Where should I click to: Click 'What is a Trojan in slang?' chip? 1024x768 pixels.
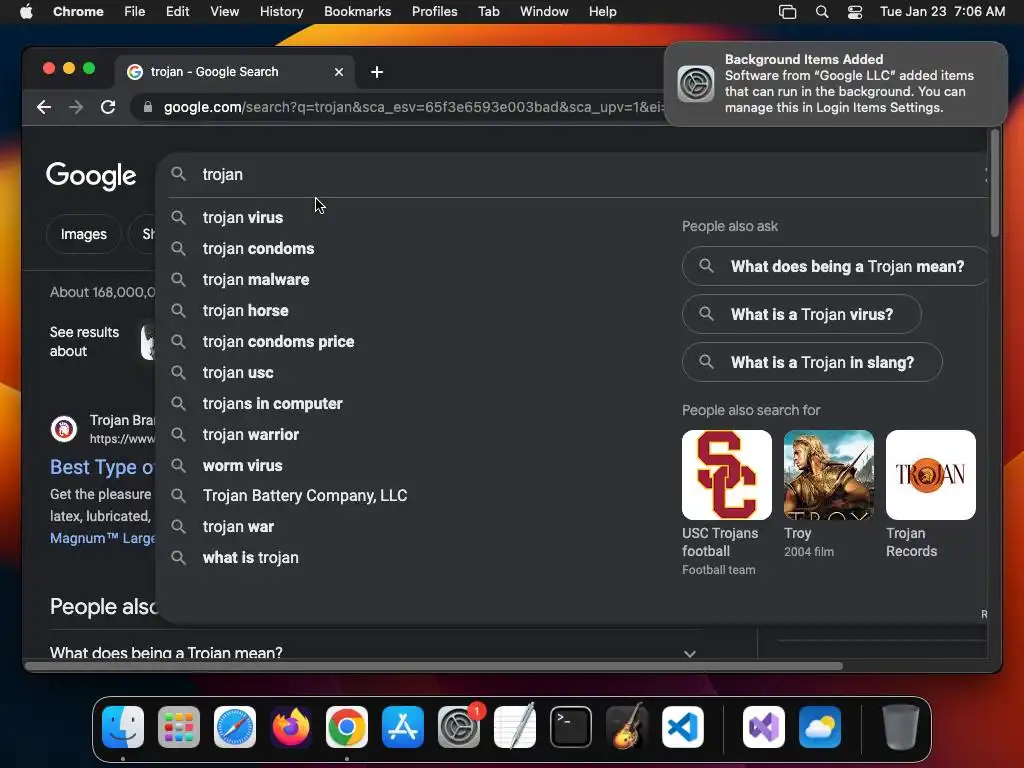[x=812, y=362]
